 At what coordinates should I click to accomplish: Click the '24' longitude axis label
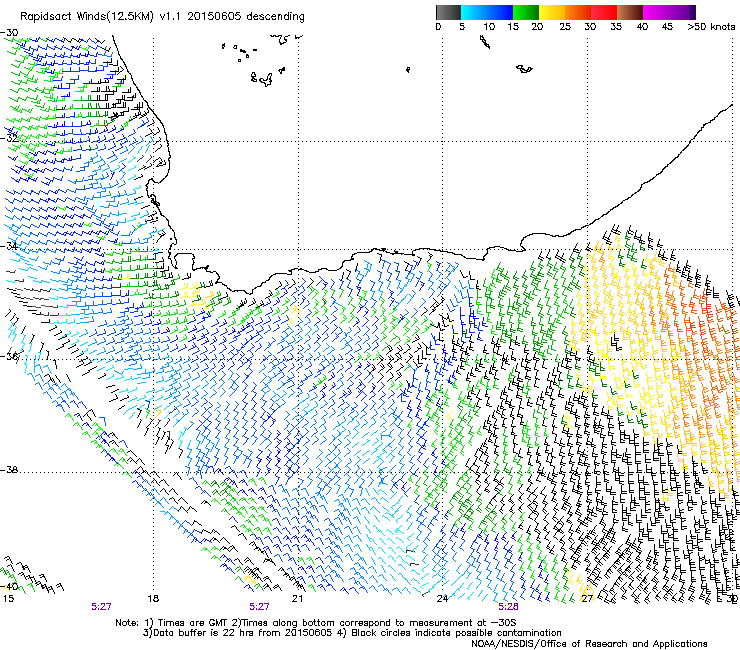coord(442,599)
